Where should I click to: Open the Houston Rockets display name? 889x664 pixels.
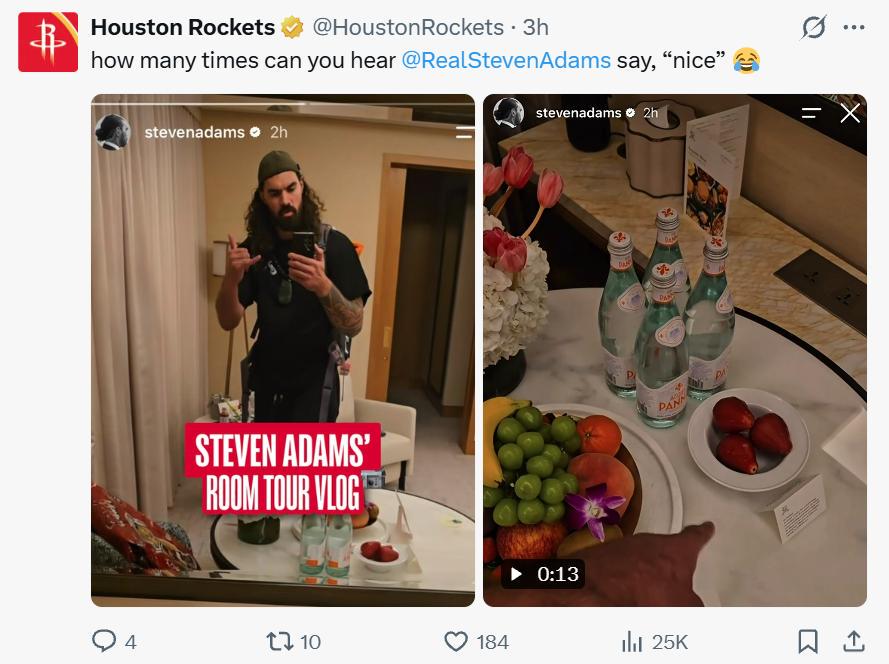click(x=183, y=27)
